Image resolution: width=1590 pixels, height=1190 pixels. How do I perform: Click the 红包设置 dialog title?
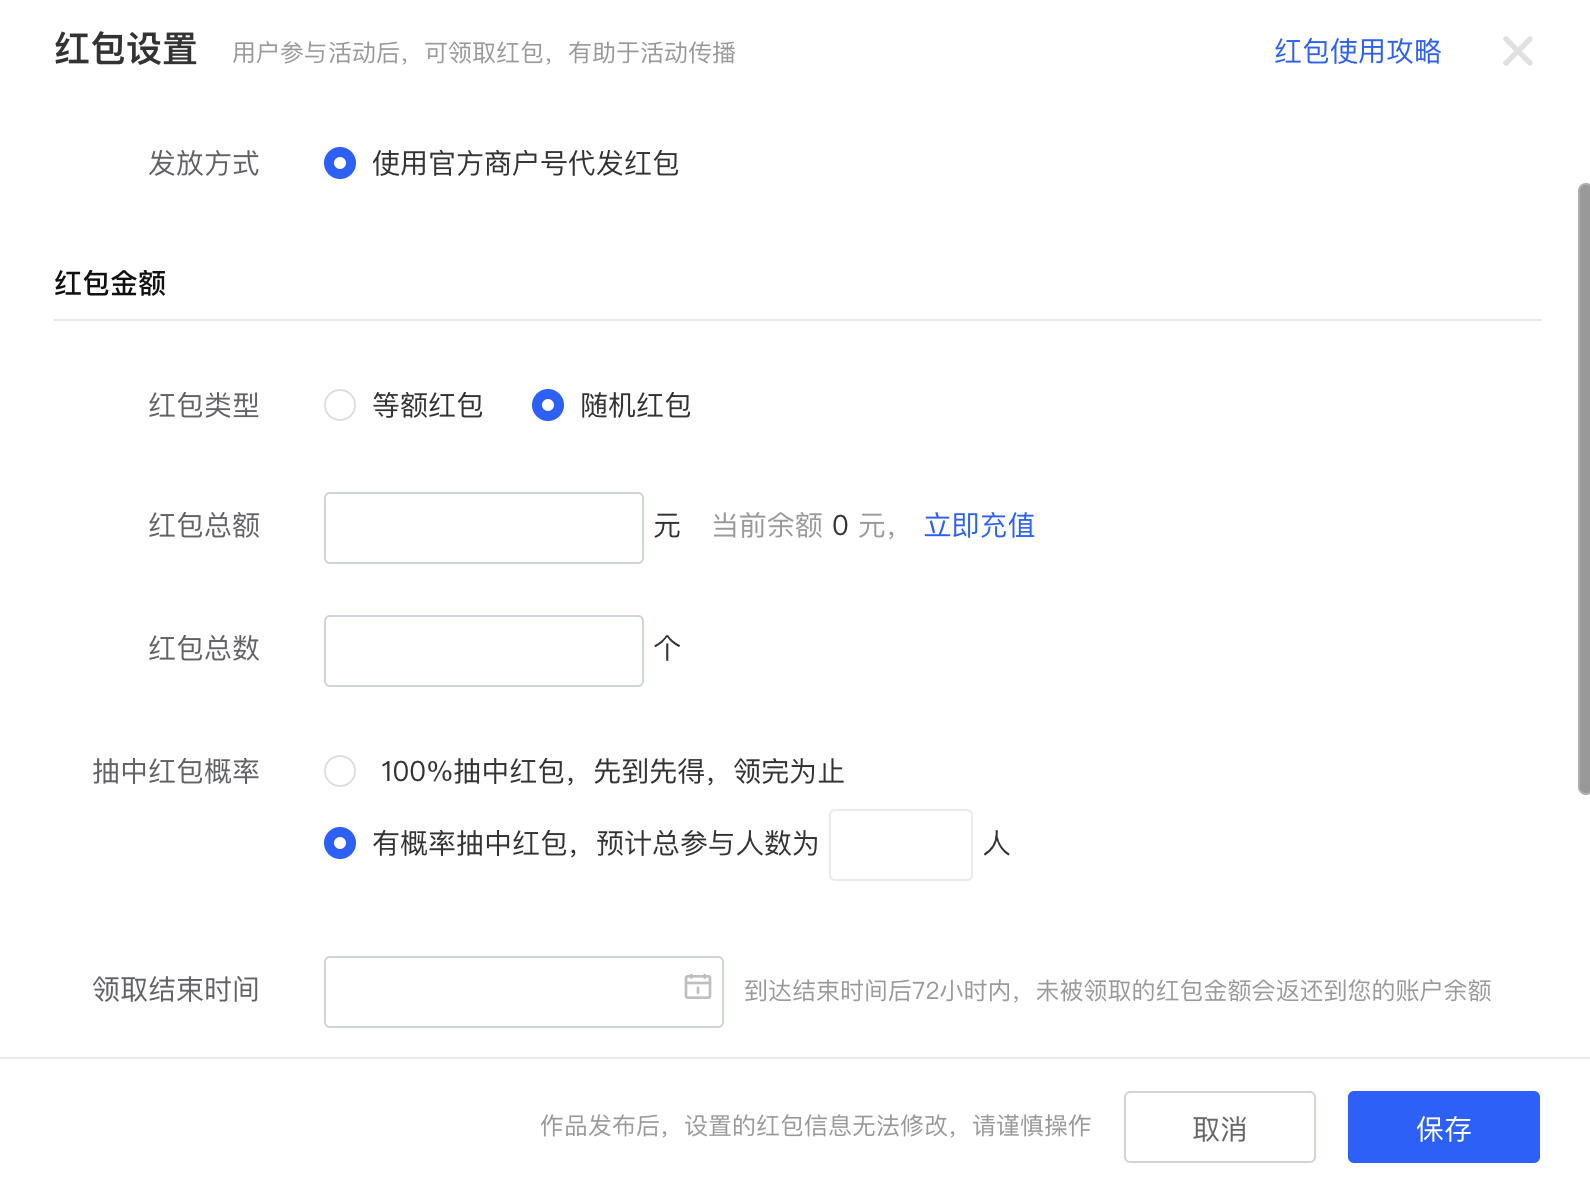click(x=126, y=50)
